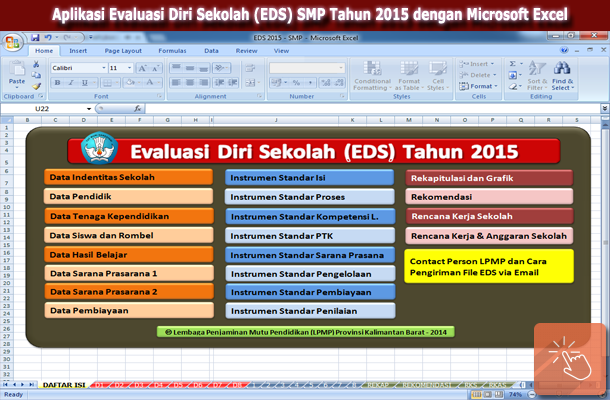Screen dimensions: 610x400
Task: Open Data Pembiayaan button
Action: (129, 311)
